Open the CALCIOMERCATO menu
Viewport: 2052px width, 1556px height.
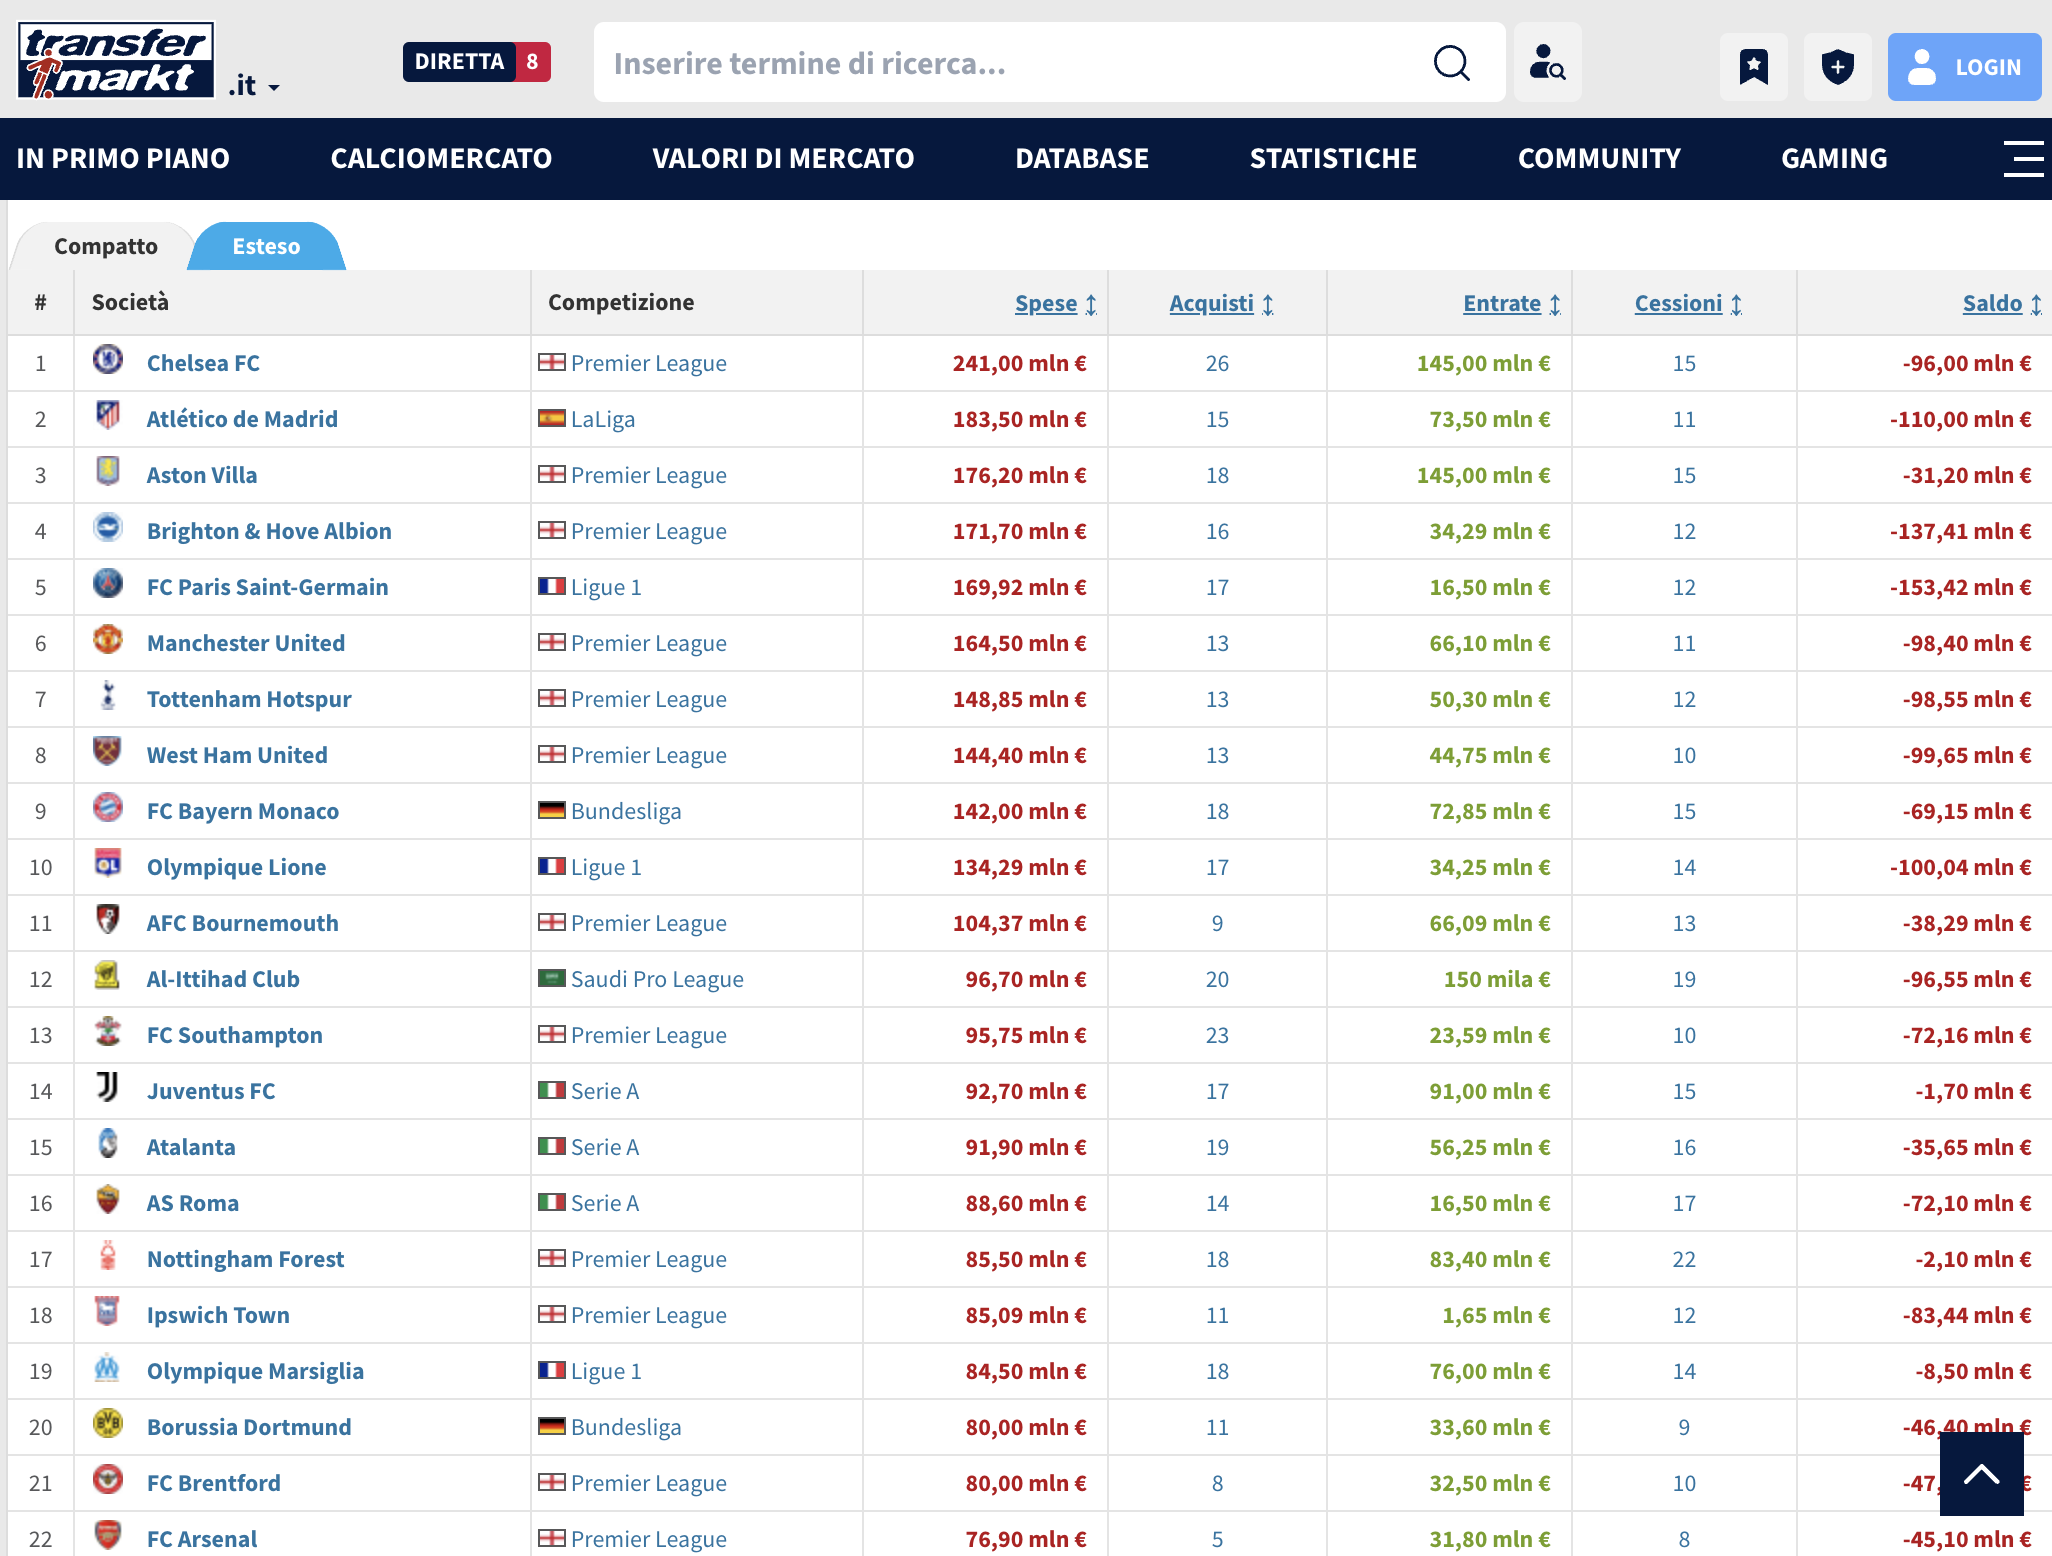click(441, 159)
